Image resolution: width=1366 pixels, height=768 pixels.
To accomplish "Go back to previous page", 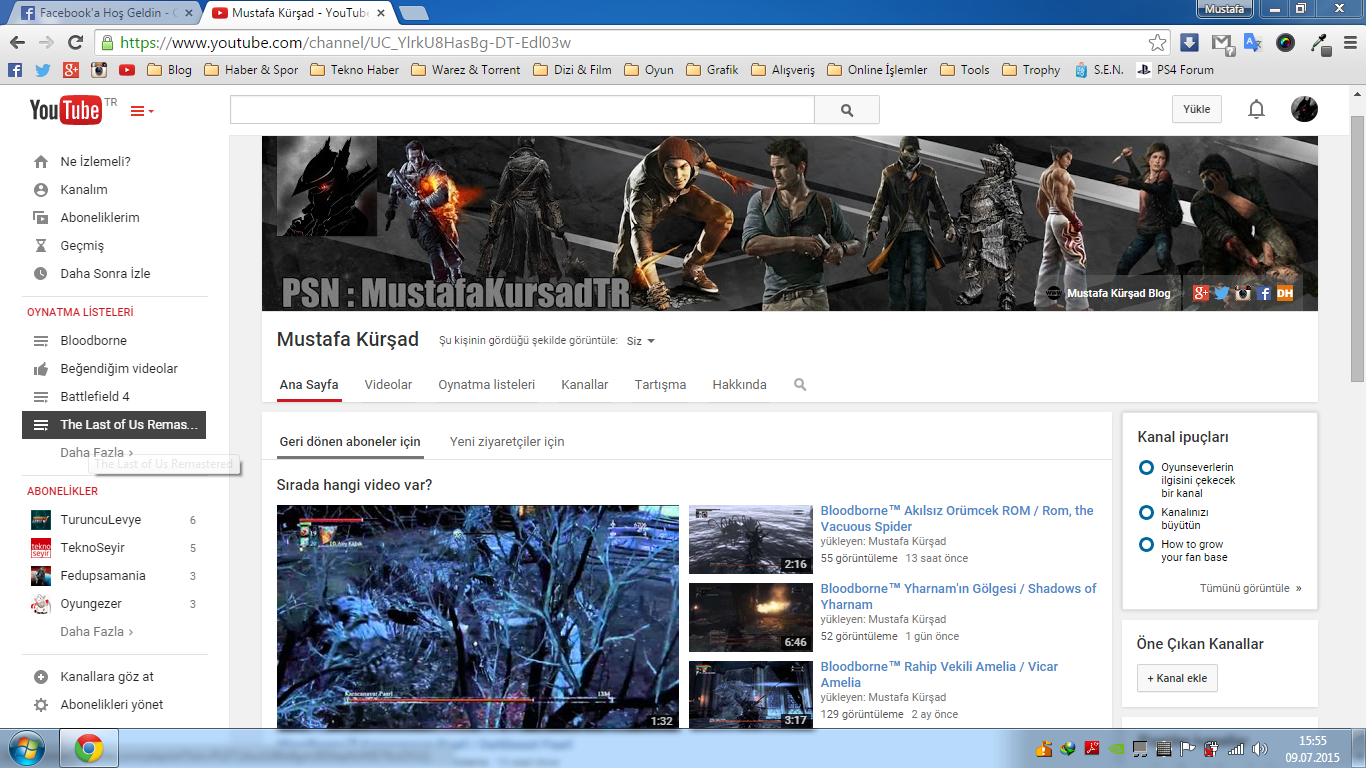I will click(x=17, y=42).
